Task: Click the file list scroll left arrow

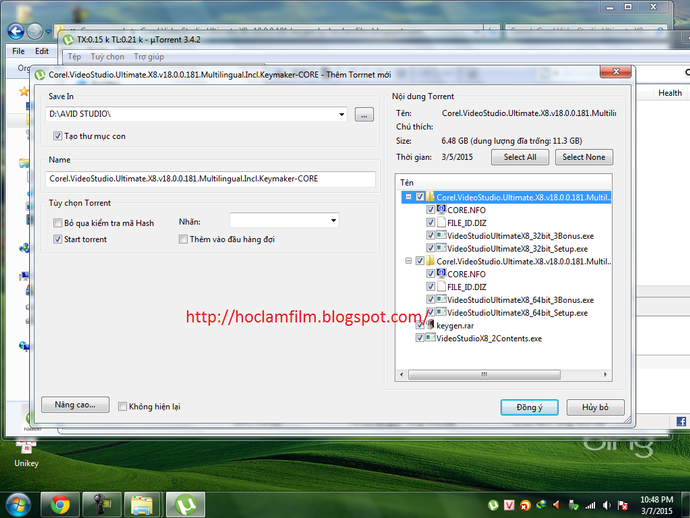Action: pos(401,375)
